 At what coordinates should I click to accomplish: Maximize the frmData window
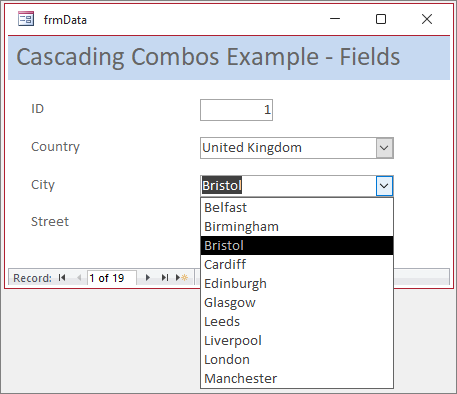tap(381, 19)
